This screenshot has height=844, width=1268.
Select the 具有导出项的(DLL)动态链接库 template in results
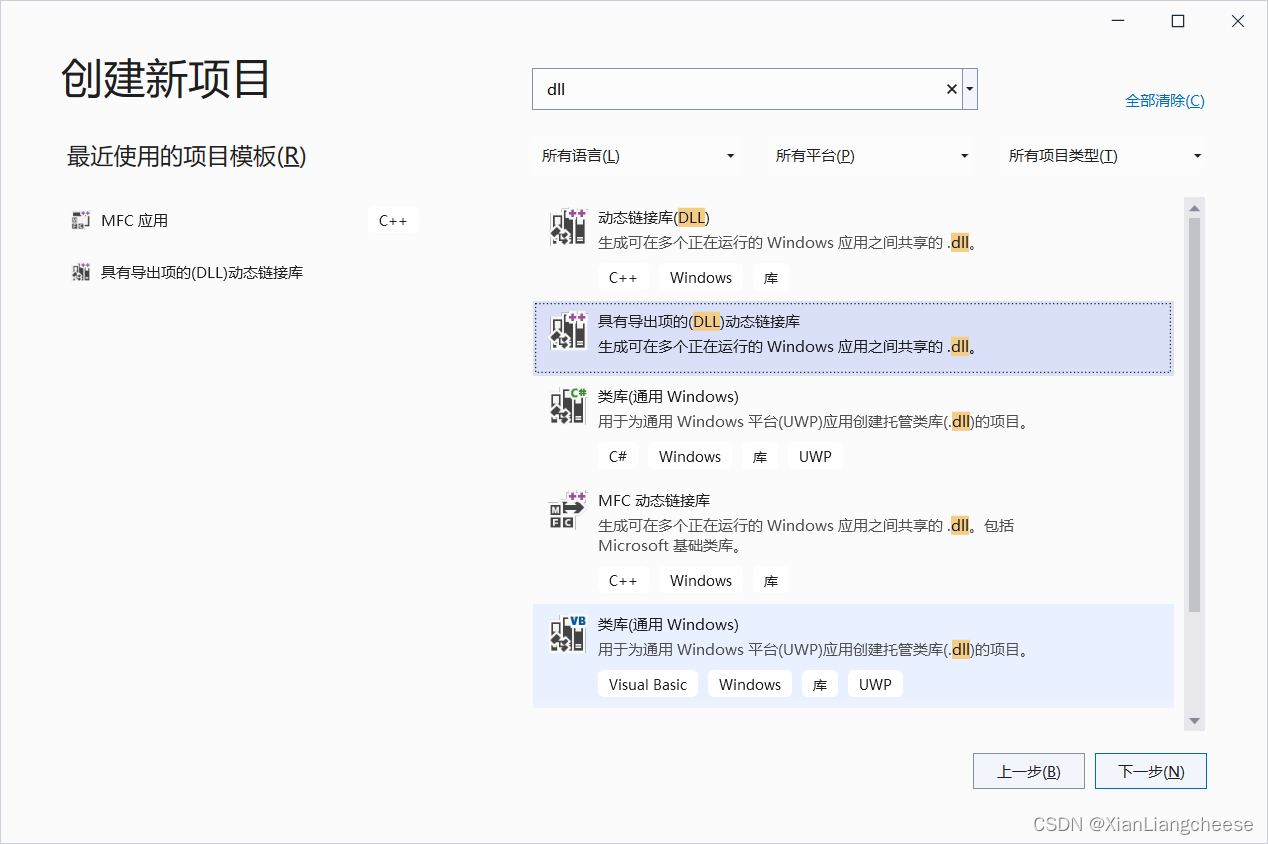(853, 338)
